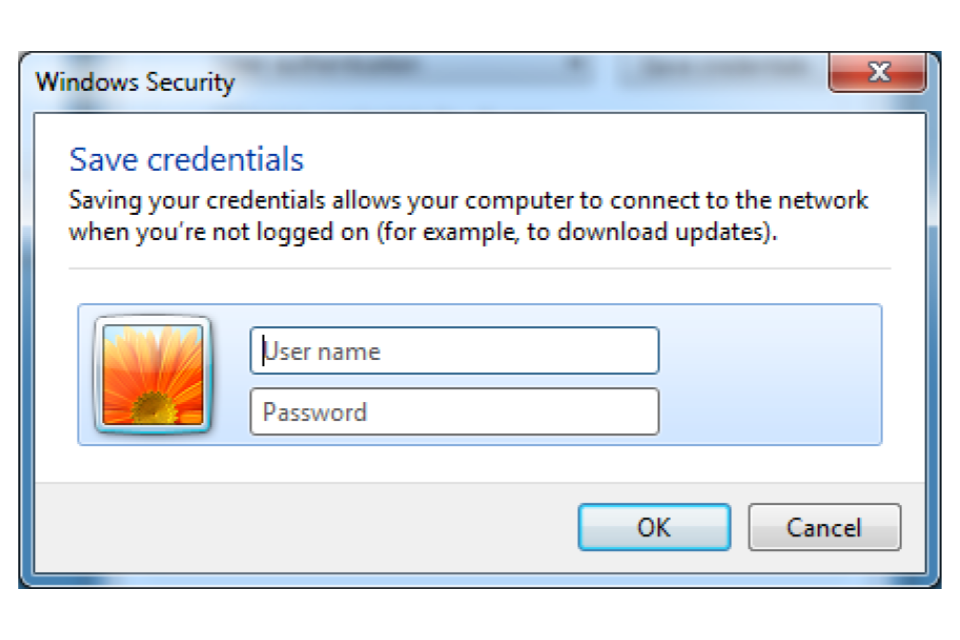Close the Windows Security dialog with X
Image resolution: width=960 pixels, height=640 pixels.
877,72
